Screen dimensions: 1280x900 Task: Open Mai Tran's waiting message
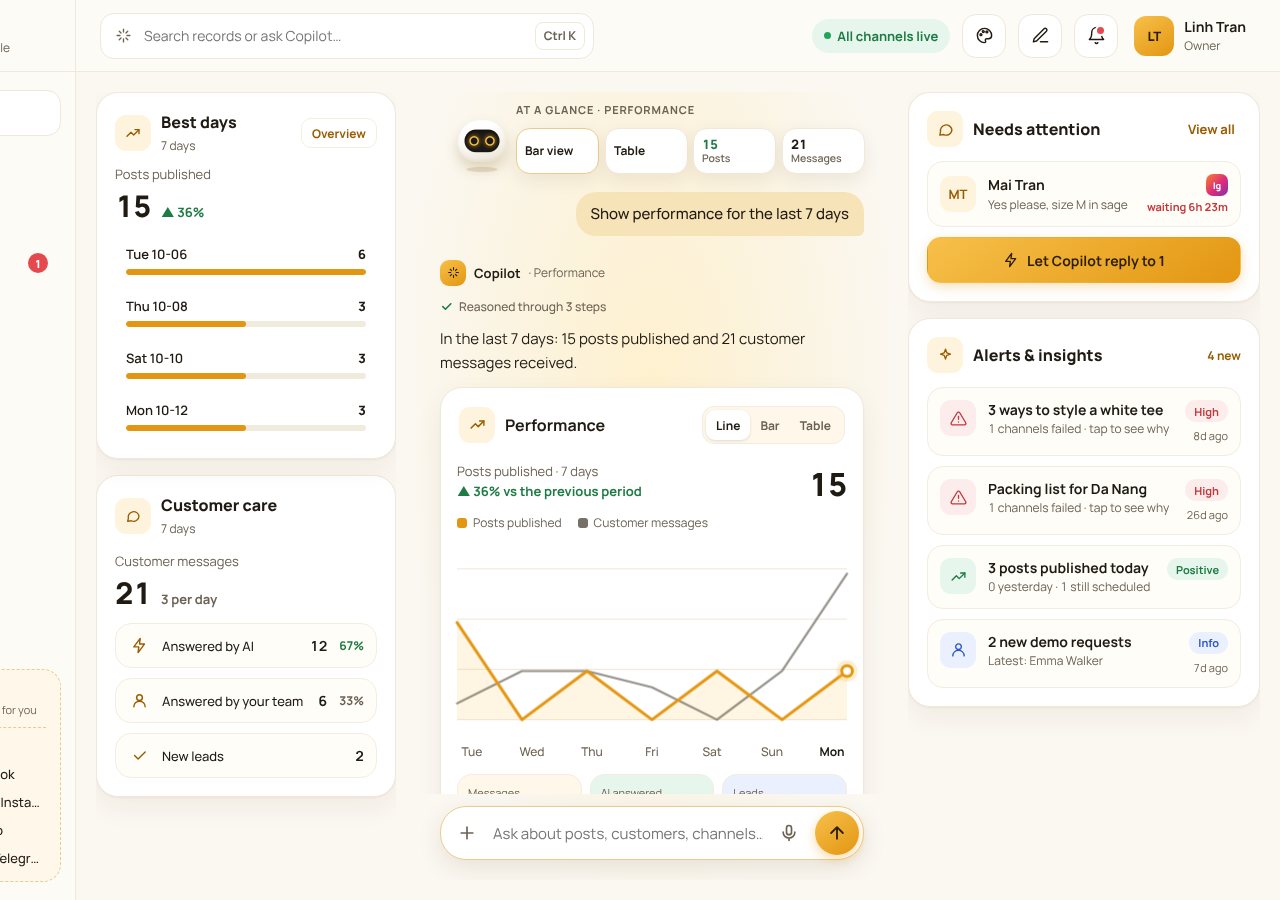coord(1084,194)
